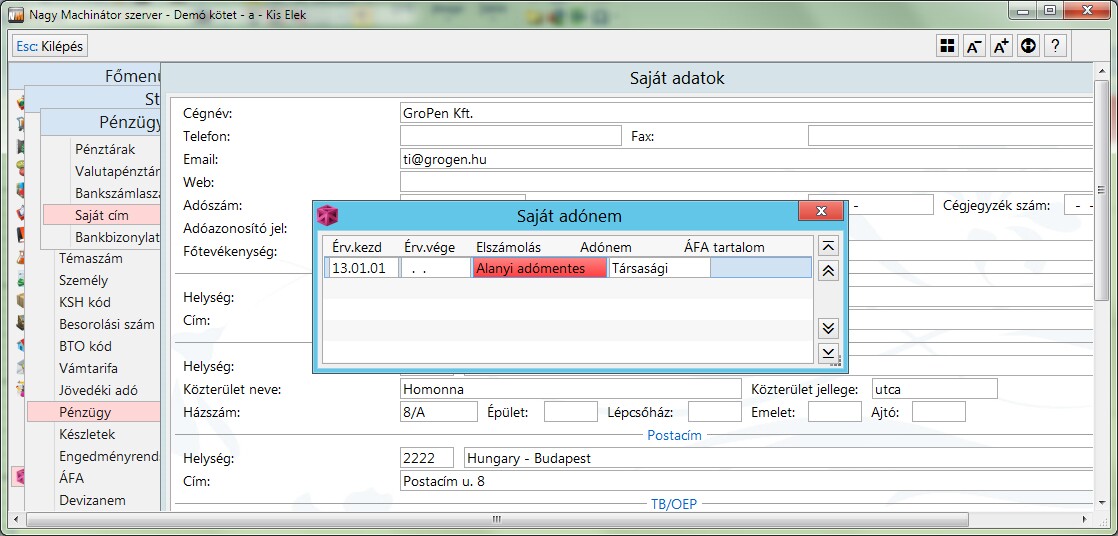Click the Házszám field containing 8/A
The width and height of the screenshot is (1118, 536).
pos(439,412)
